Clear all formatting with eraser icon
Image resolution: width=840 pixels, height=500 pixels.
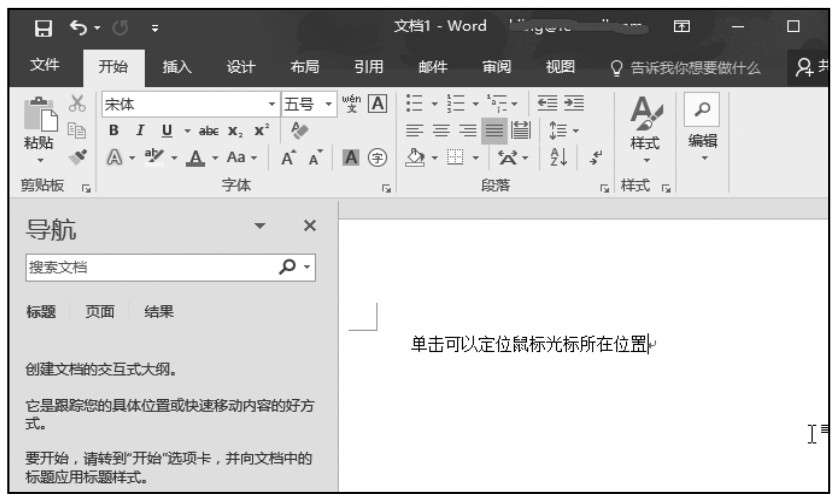(299, 130)
